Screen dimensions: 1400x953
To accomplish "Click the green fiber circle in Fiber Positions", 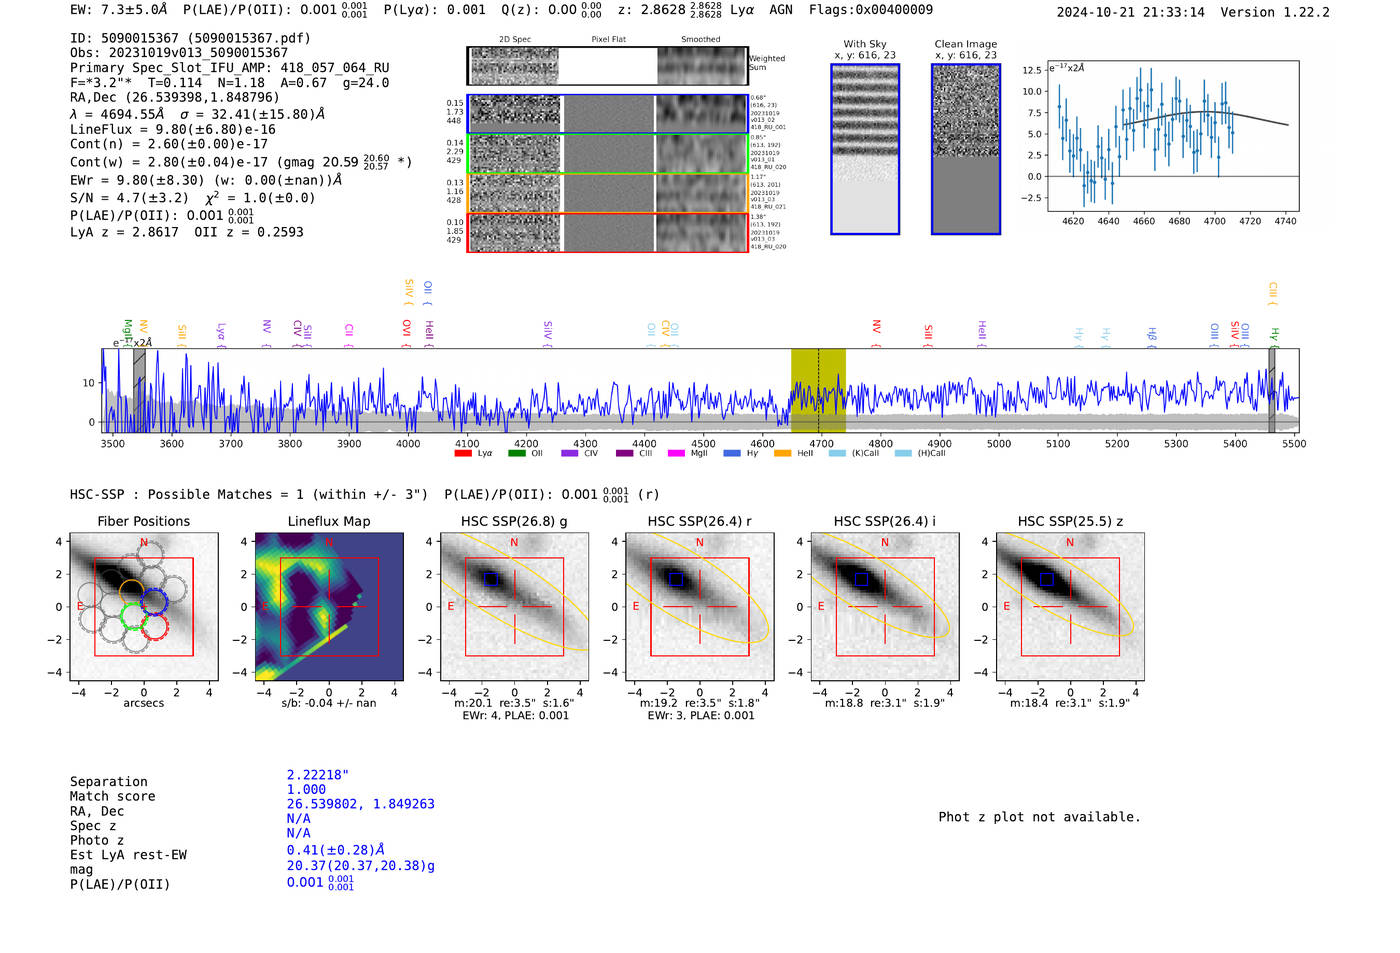I will click(x=132, y=614).
